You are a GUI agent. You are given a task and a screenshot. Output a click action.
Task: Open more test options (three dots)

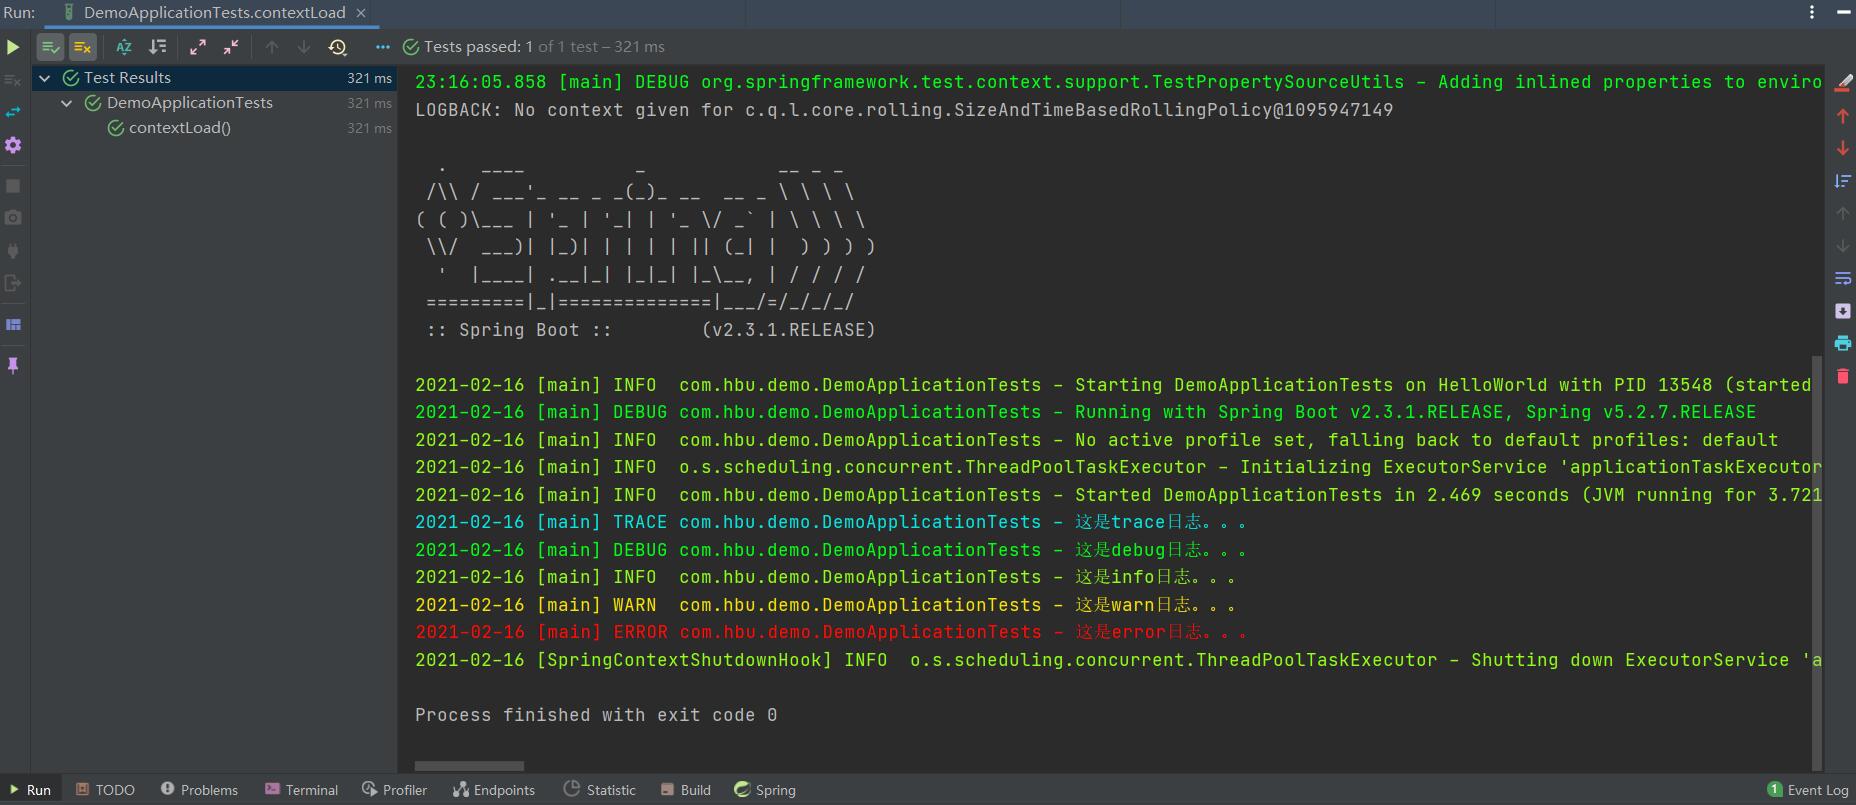(383, 47)
